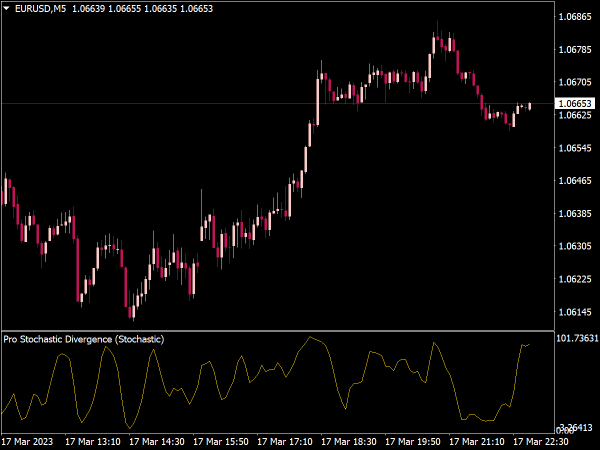This screenshot has width=600, height=450.
Task: Click the 1.06465 price scale label
Action: point(575,180)
